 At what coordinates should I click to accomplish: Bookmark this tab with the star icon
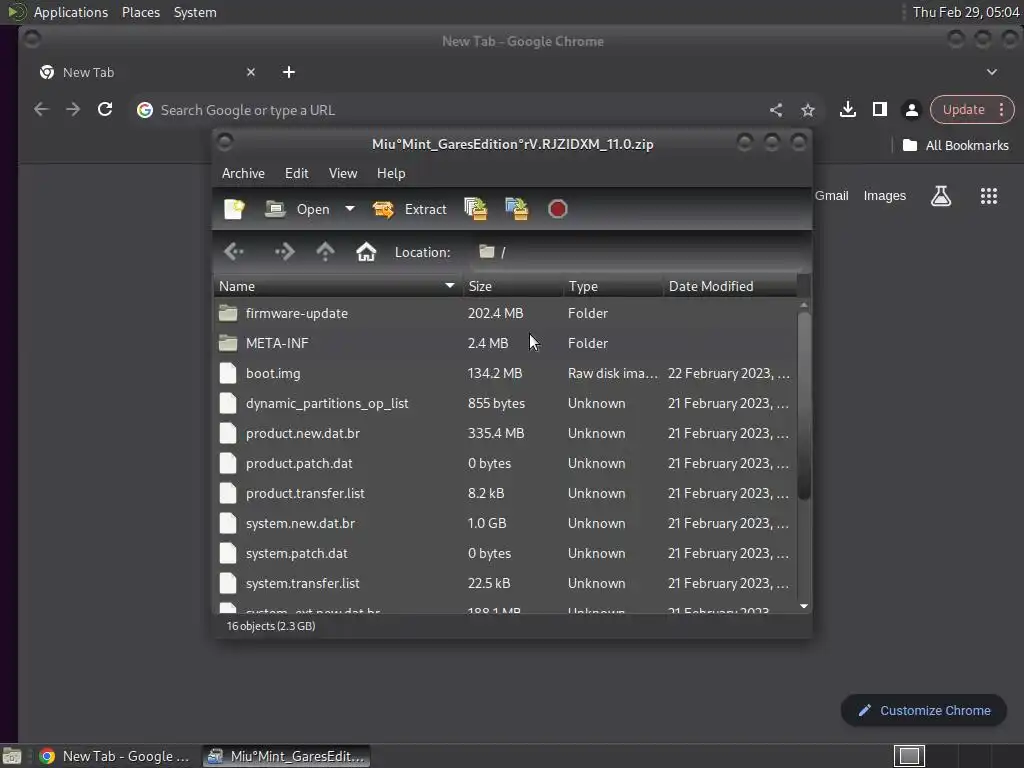pos(808,110)
